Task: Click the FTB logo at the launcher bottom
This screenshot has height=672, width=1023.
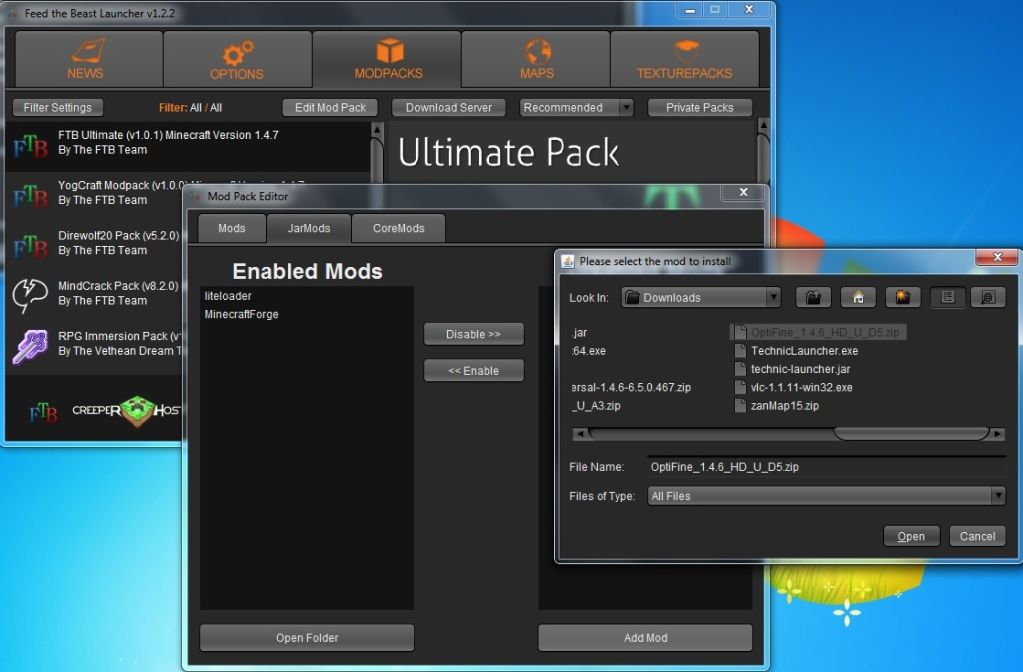Action: pyautogui.click(x=43, y=412)
